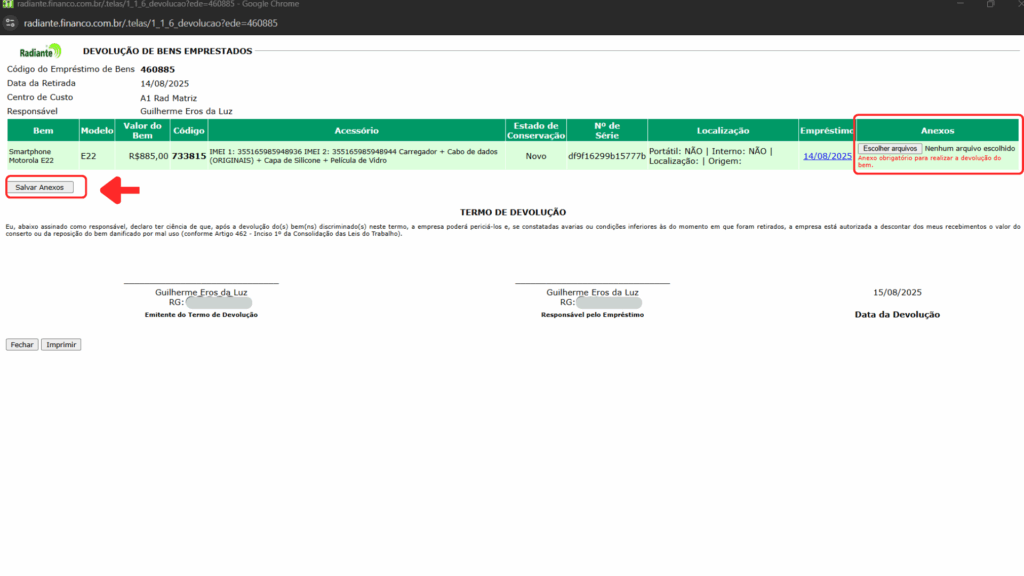Click the Localização column header
The width and height of the screenshot is (1024, 576).
coord(722,130)
